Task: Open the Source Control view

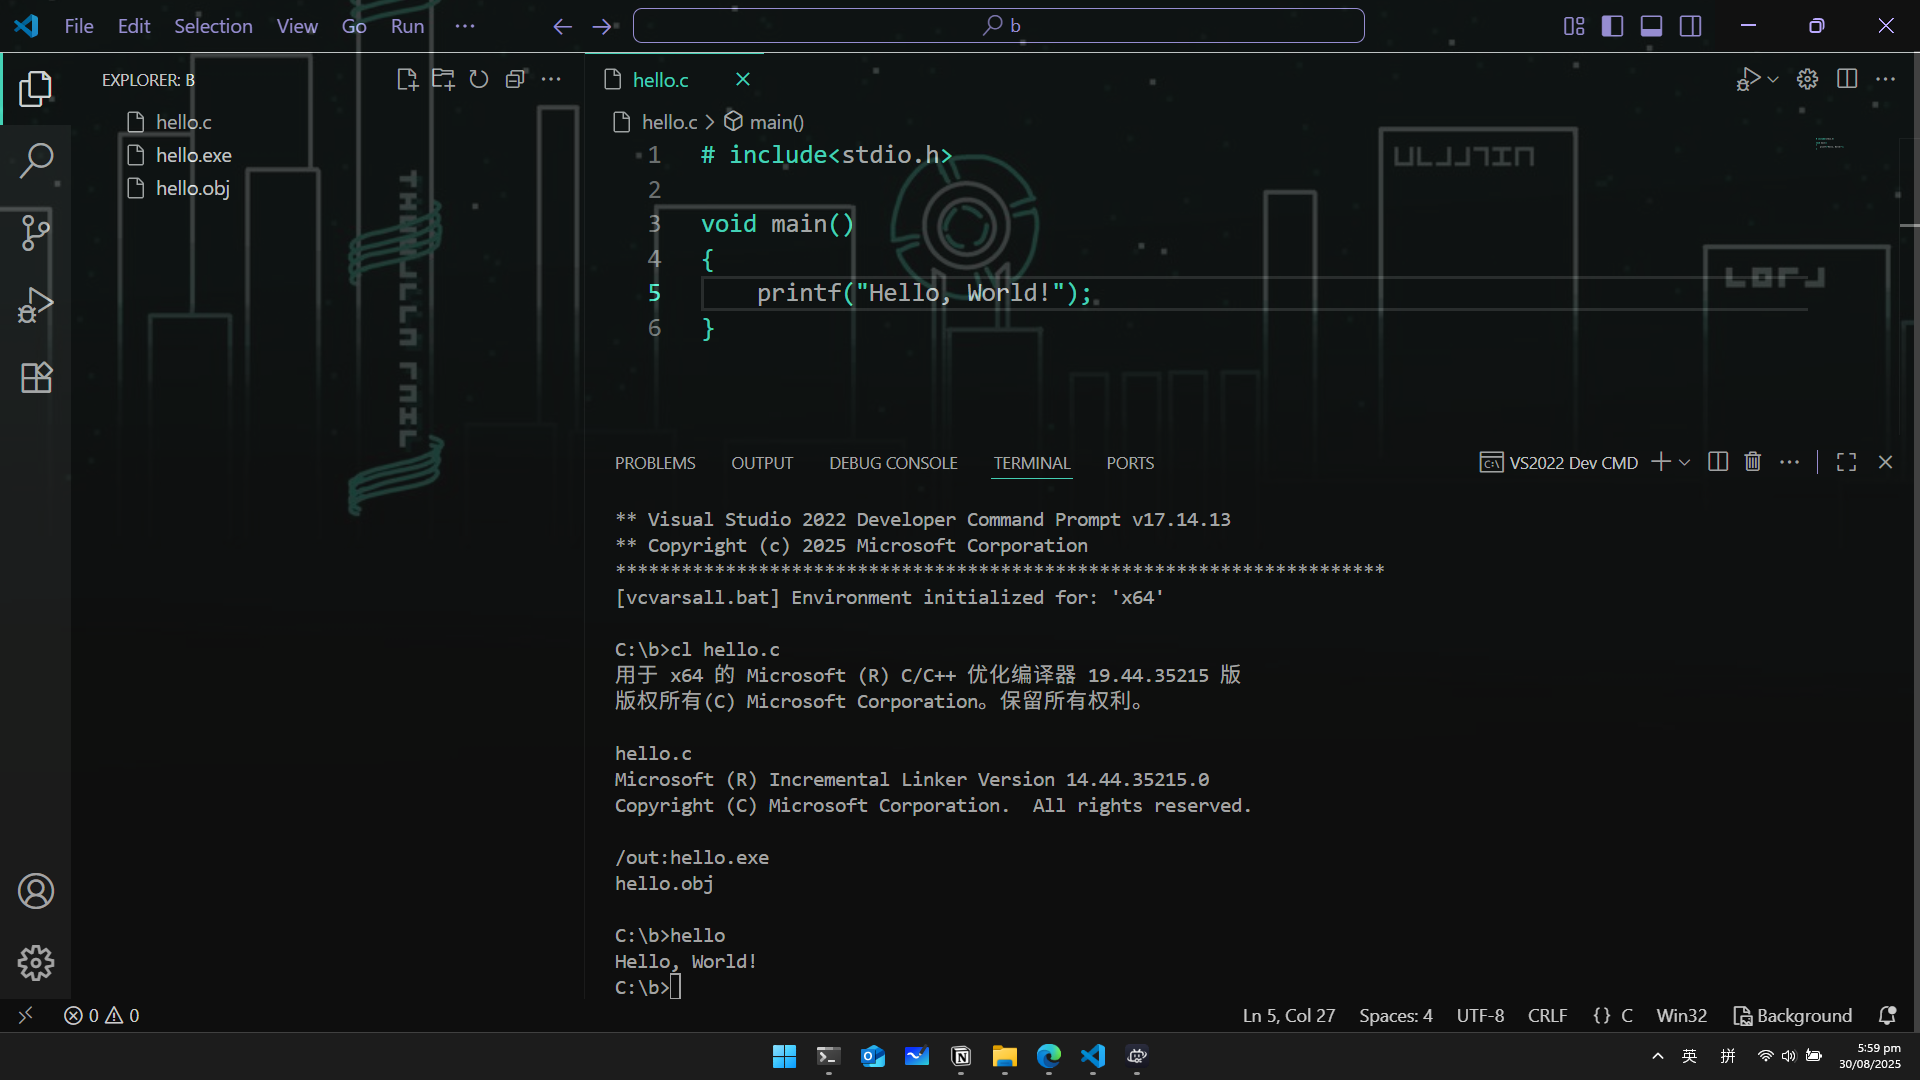Action: [x=36, y=232]
